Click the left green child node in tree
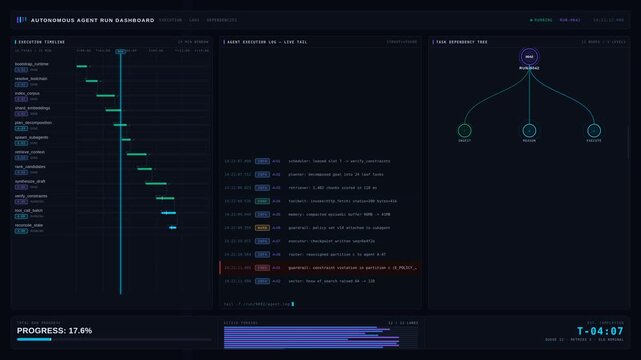641x360 pixels. [x=464, y=131]
